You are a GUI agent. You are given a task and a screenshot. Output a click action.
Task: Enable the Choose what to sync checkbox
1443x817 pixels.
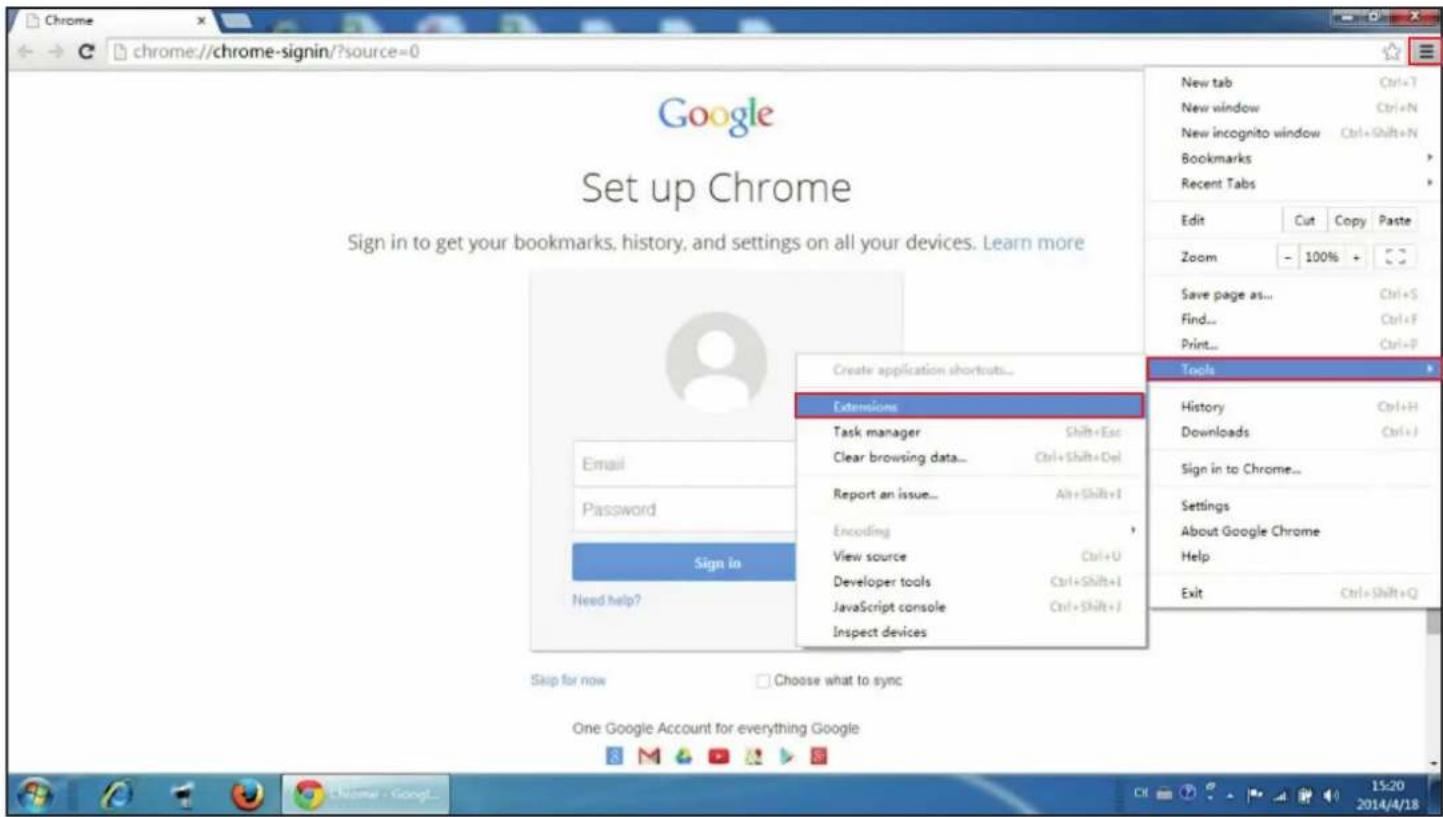[x=763, y=680]
